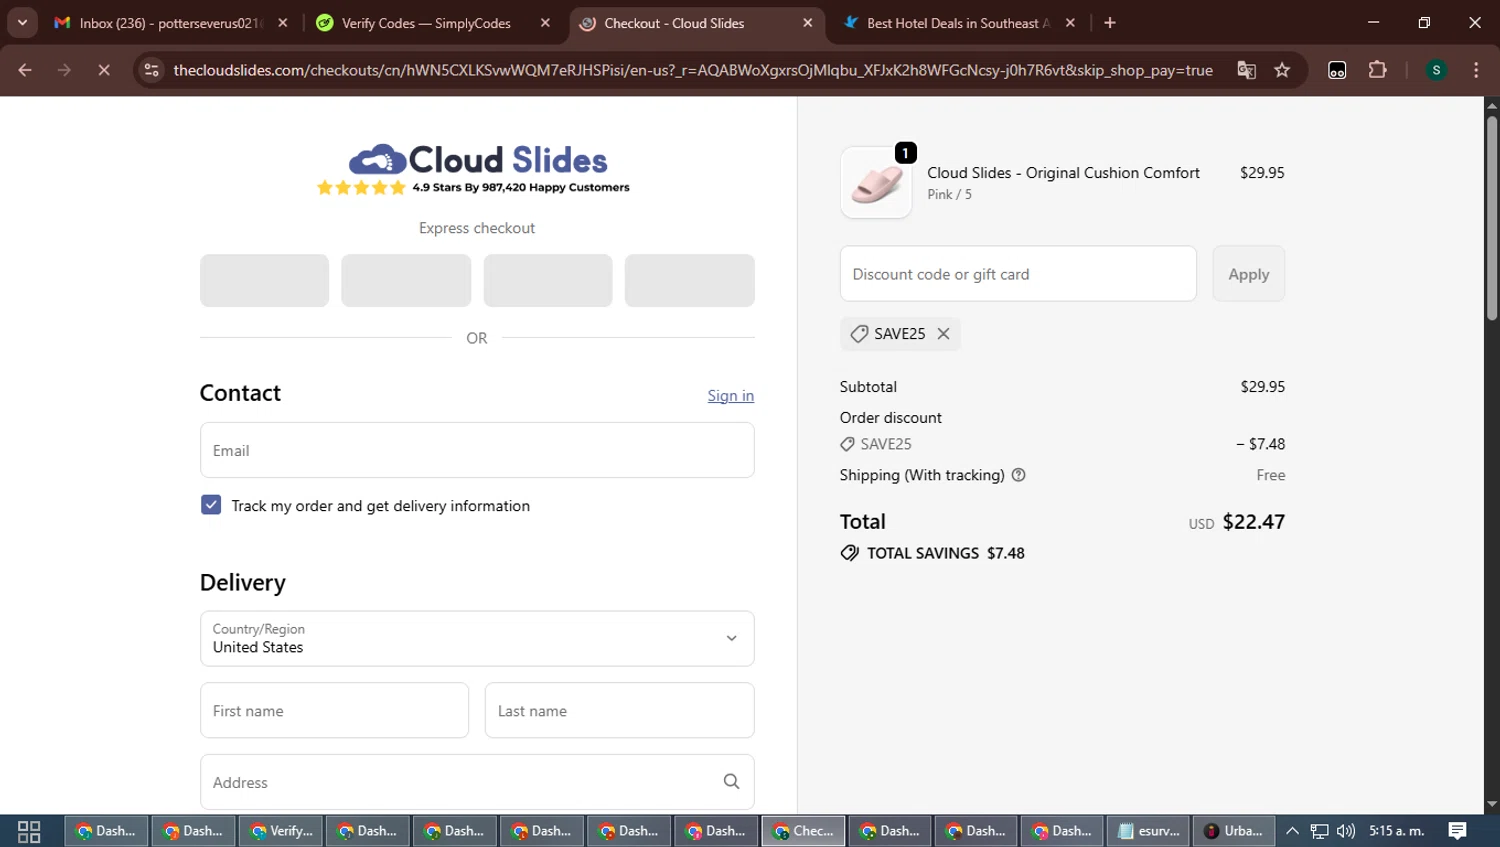Open the Chrome profile avatar S
This screenshot has width=1500, height=847.
tap(1436, 70)
